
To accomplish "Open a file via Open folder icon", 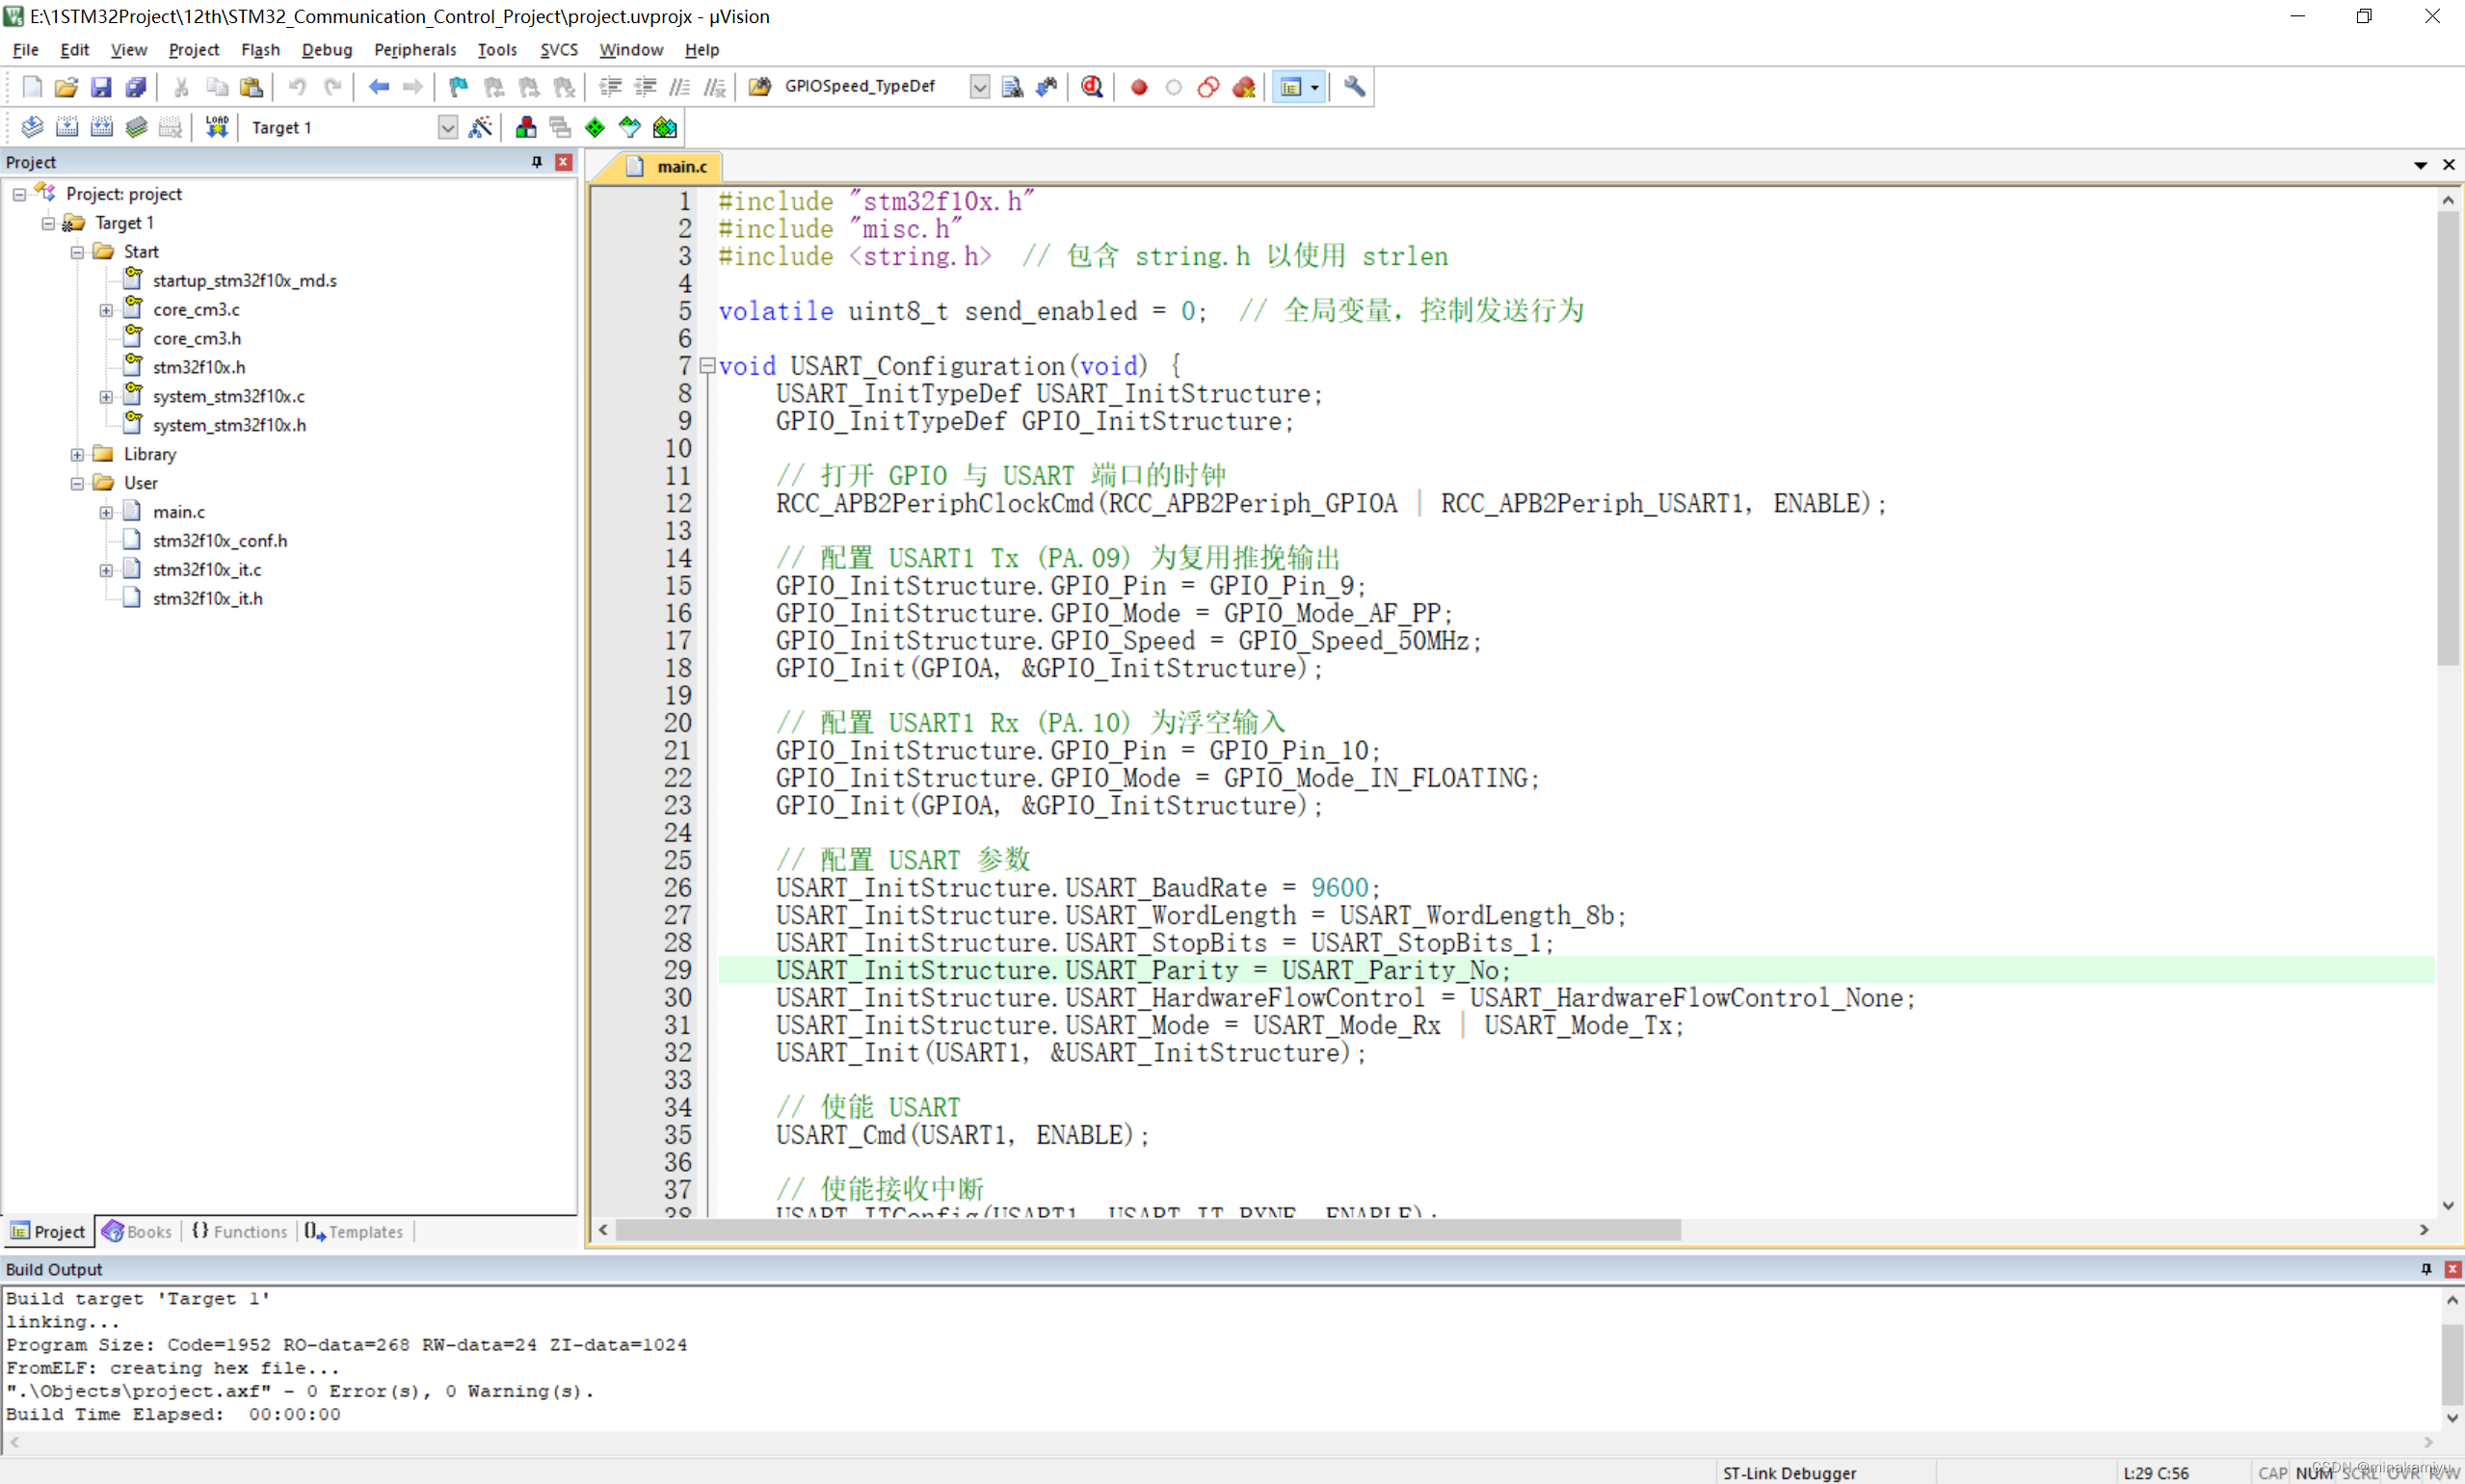I will coord(66,87).
